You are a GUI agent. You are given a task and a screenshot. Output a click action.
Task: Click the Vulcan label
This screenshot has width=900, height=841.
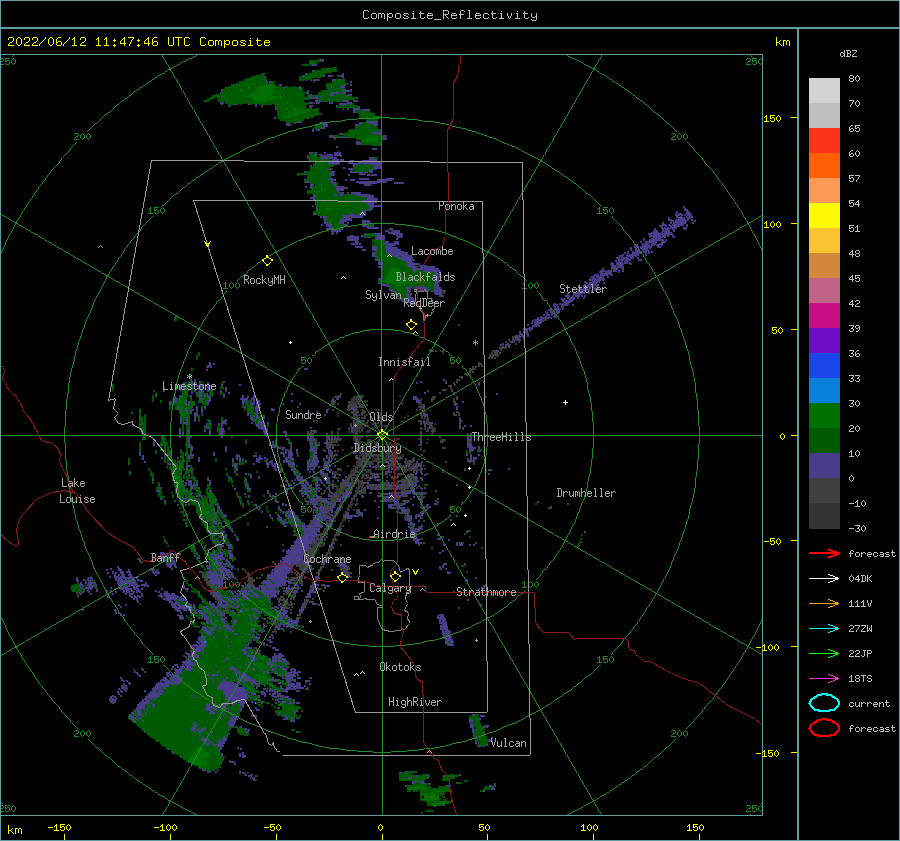tap(509, 743)
